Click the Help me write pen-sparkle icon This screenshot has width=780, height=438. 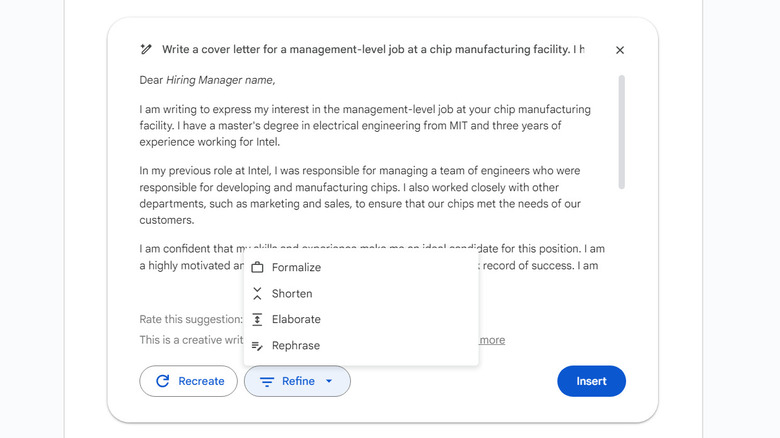pos(146,49)
